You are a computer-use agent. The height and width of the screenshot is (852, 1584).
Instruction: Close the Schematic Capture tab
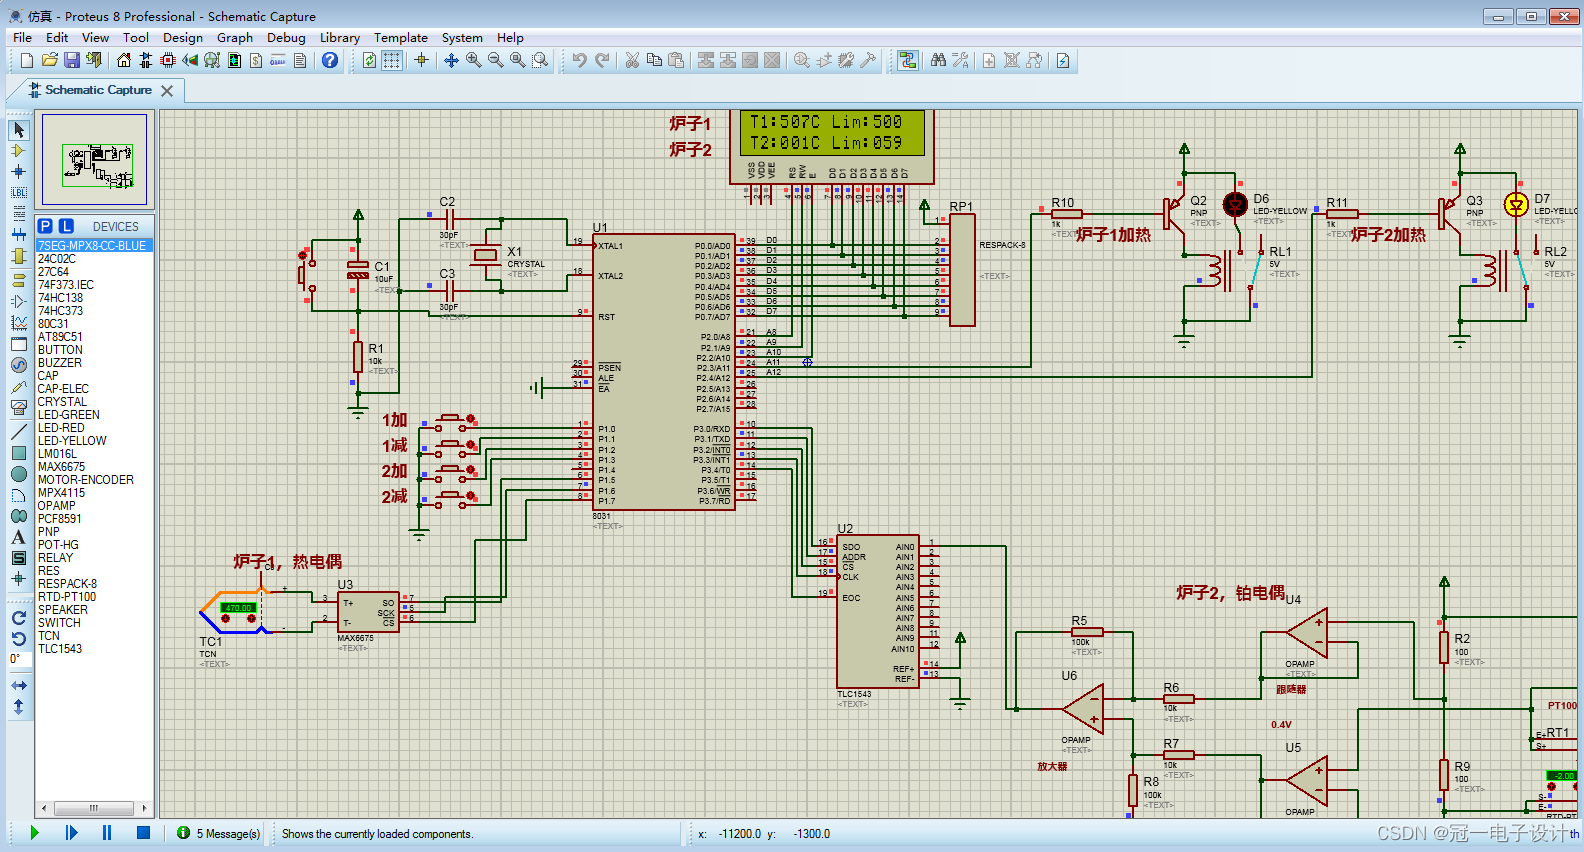pyautogui.click(x=167, y=91)
